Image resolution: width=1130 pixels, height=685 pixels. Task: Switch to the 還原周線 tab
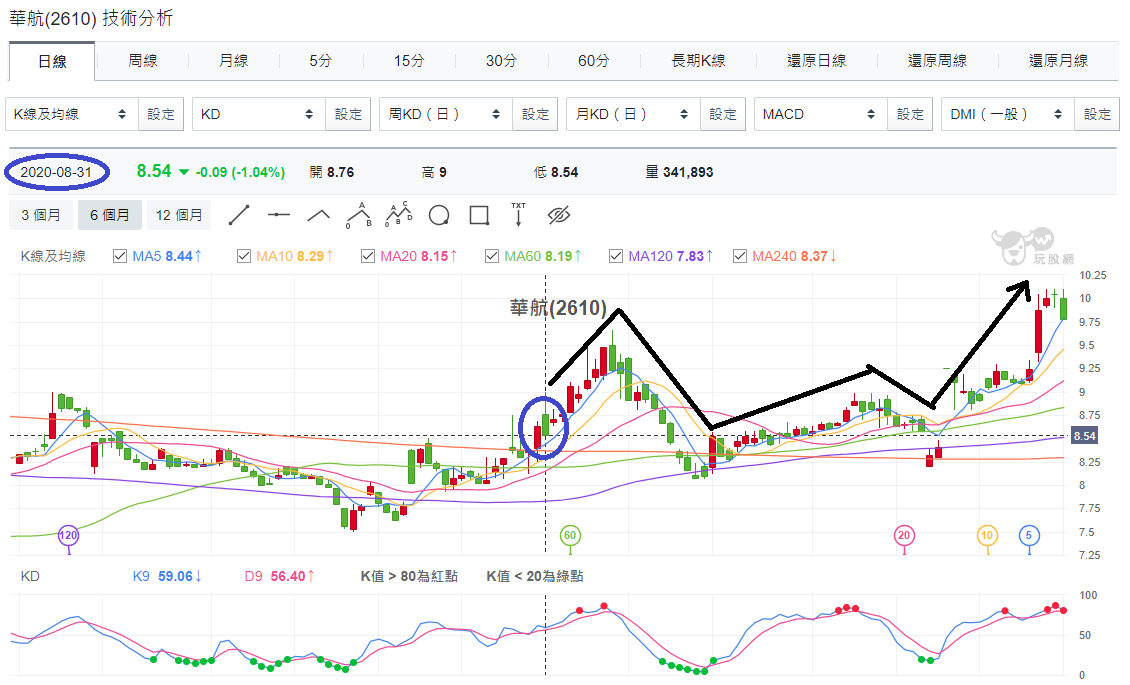[x=938, y=61]
